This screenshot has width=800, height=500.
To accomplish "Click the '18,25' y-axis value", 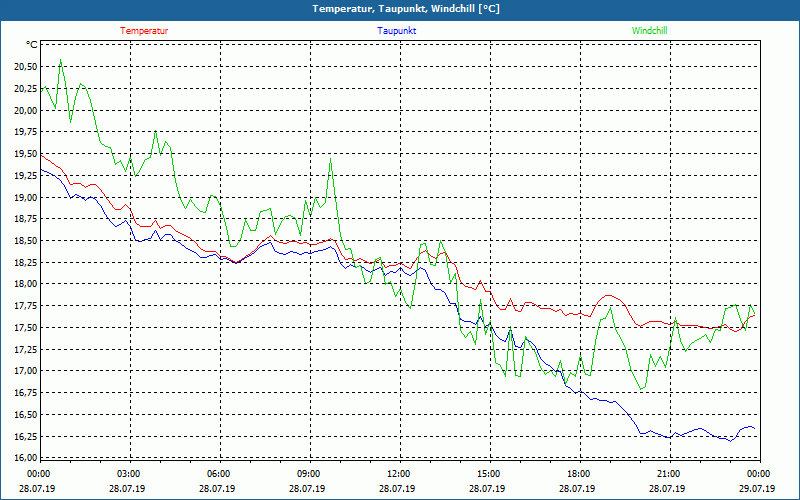I will pyautogui.click(x=26, y=263).
